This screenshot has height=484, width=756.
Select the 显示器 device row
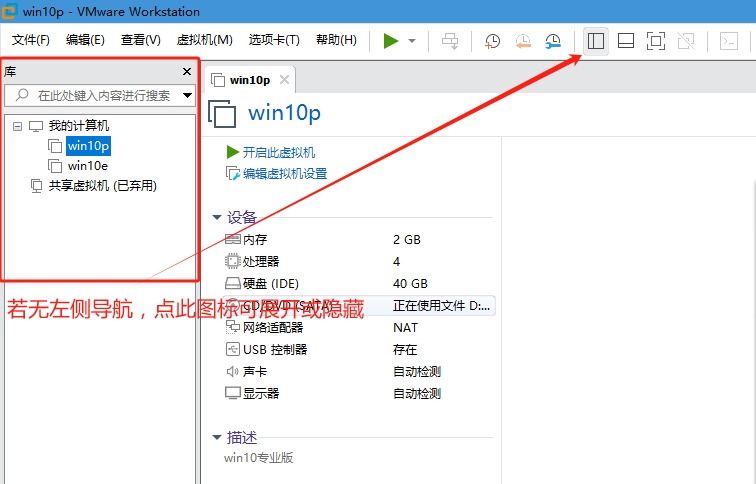359,394
